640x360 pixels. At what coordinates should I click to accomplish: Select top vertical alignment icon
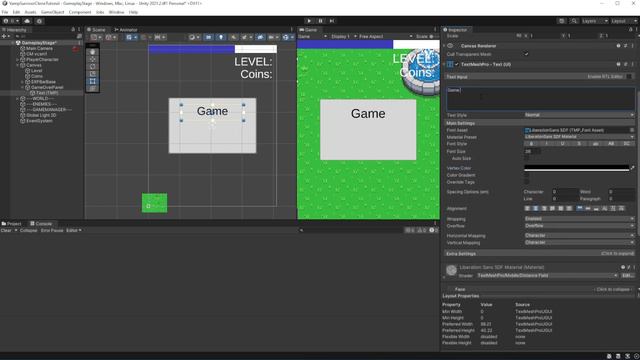[x=580, y=209]
